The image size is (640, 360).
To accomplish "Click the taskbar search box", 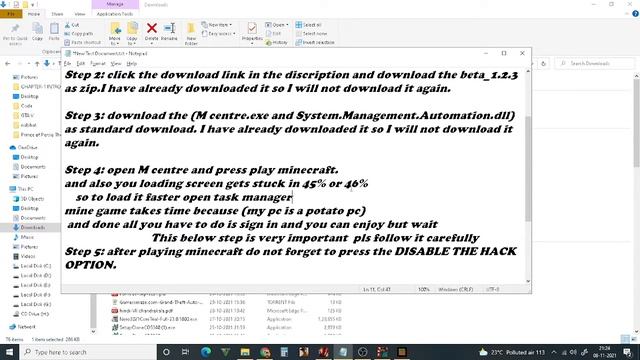I will (x=88, y=352).
